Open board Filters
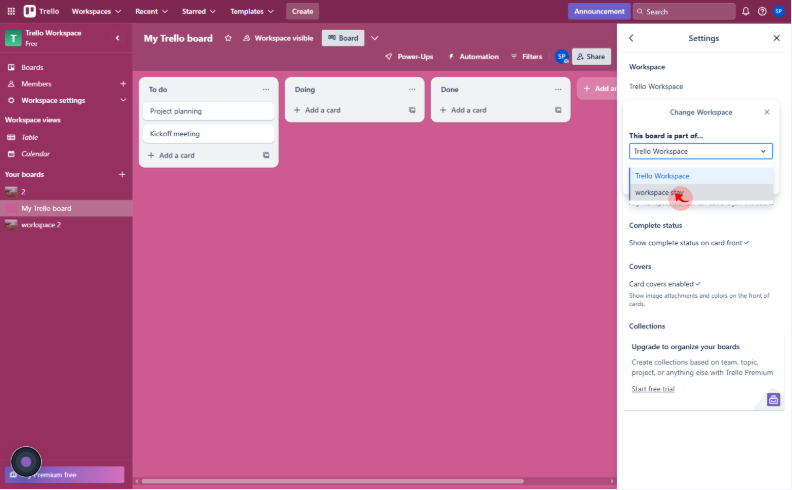The image size is (792, 490). (526, 57)
